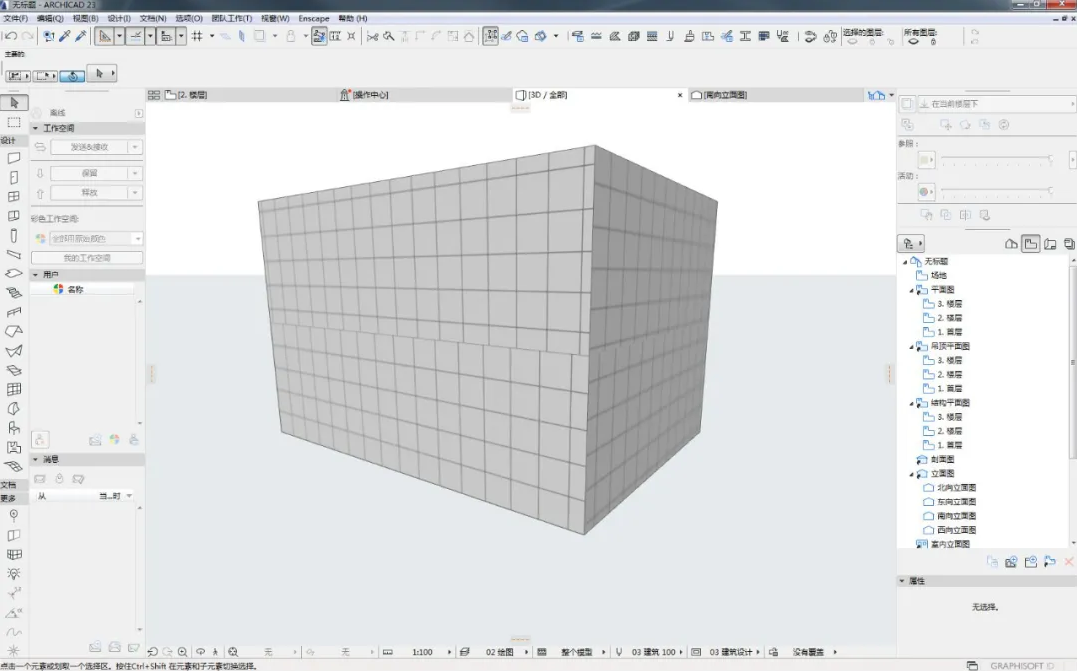Open the 释放 dropdown arrow

tap(135, 192)
